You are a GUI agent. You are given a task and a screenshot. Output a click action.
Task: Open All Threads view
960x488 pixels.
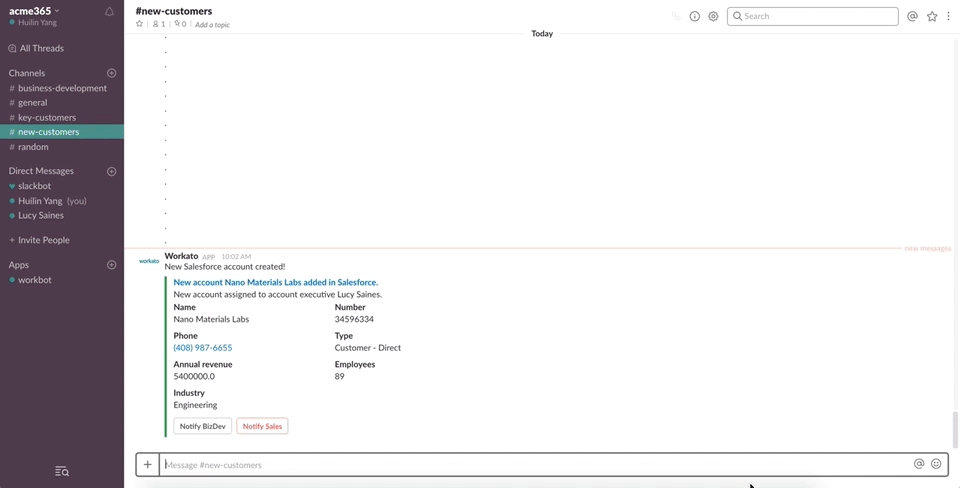point(41,48)
